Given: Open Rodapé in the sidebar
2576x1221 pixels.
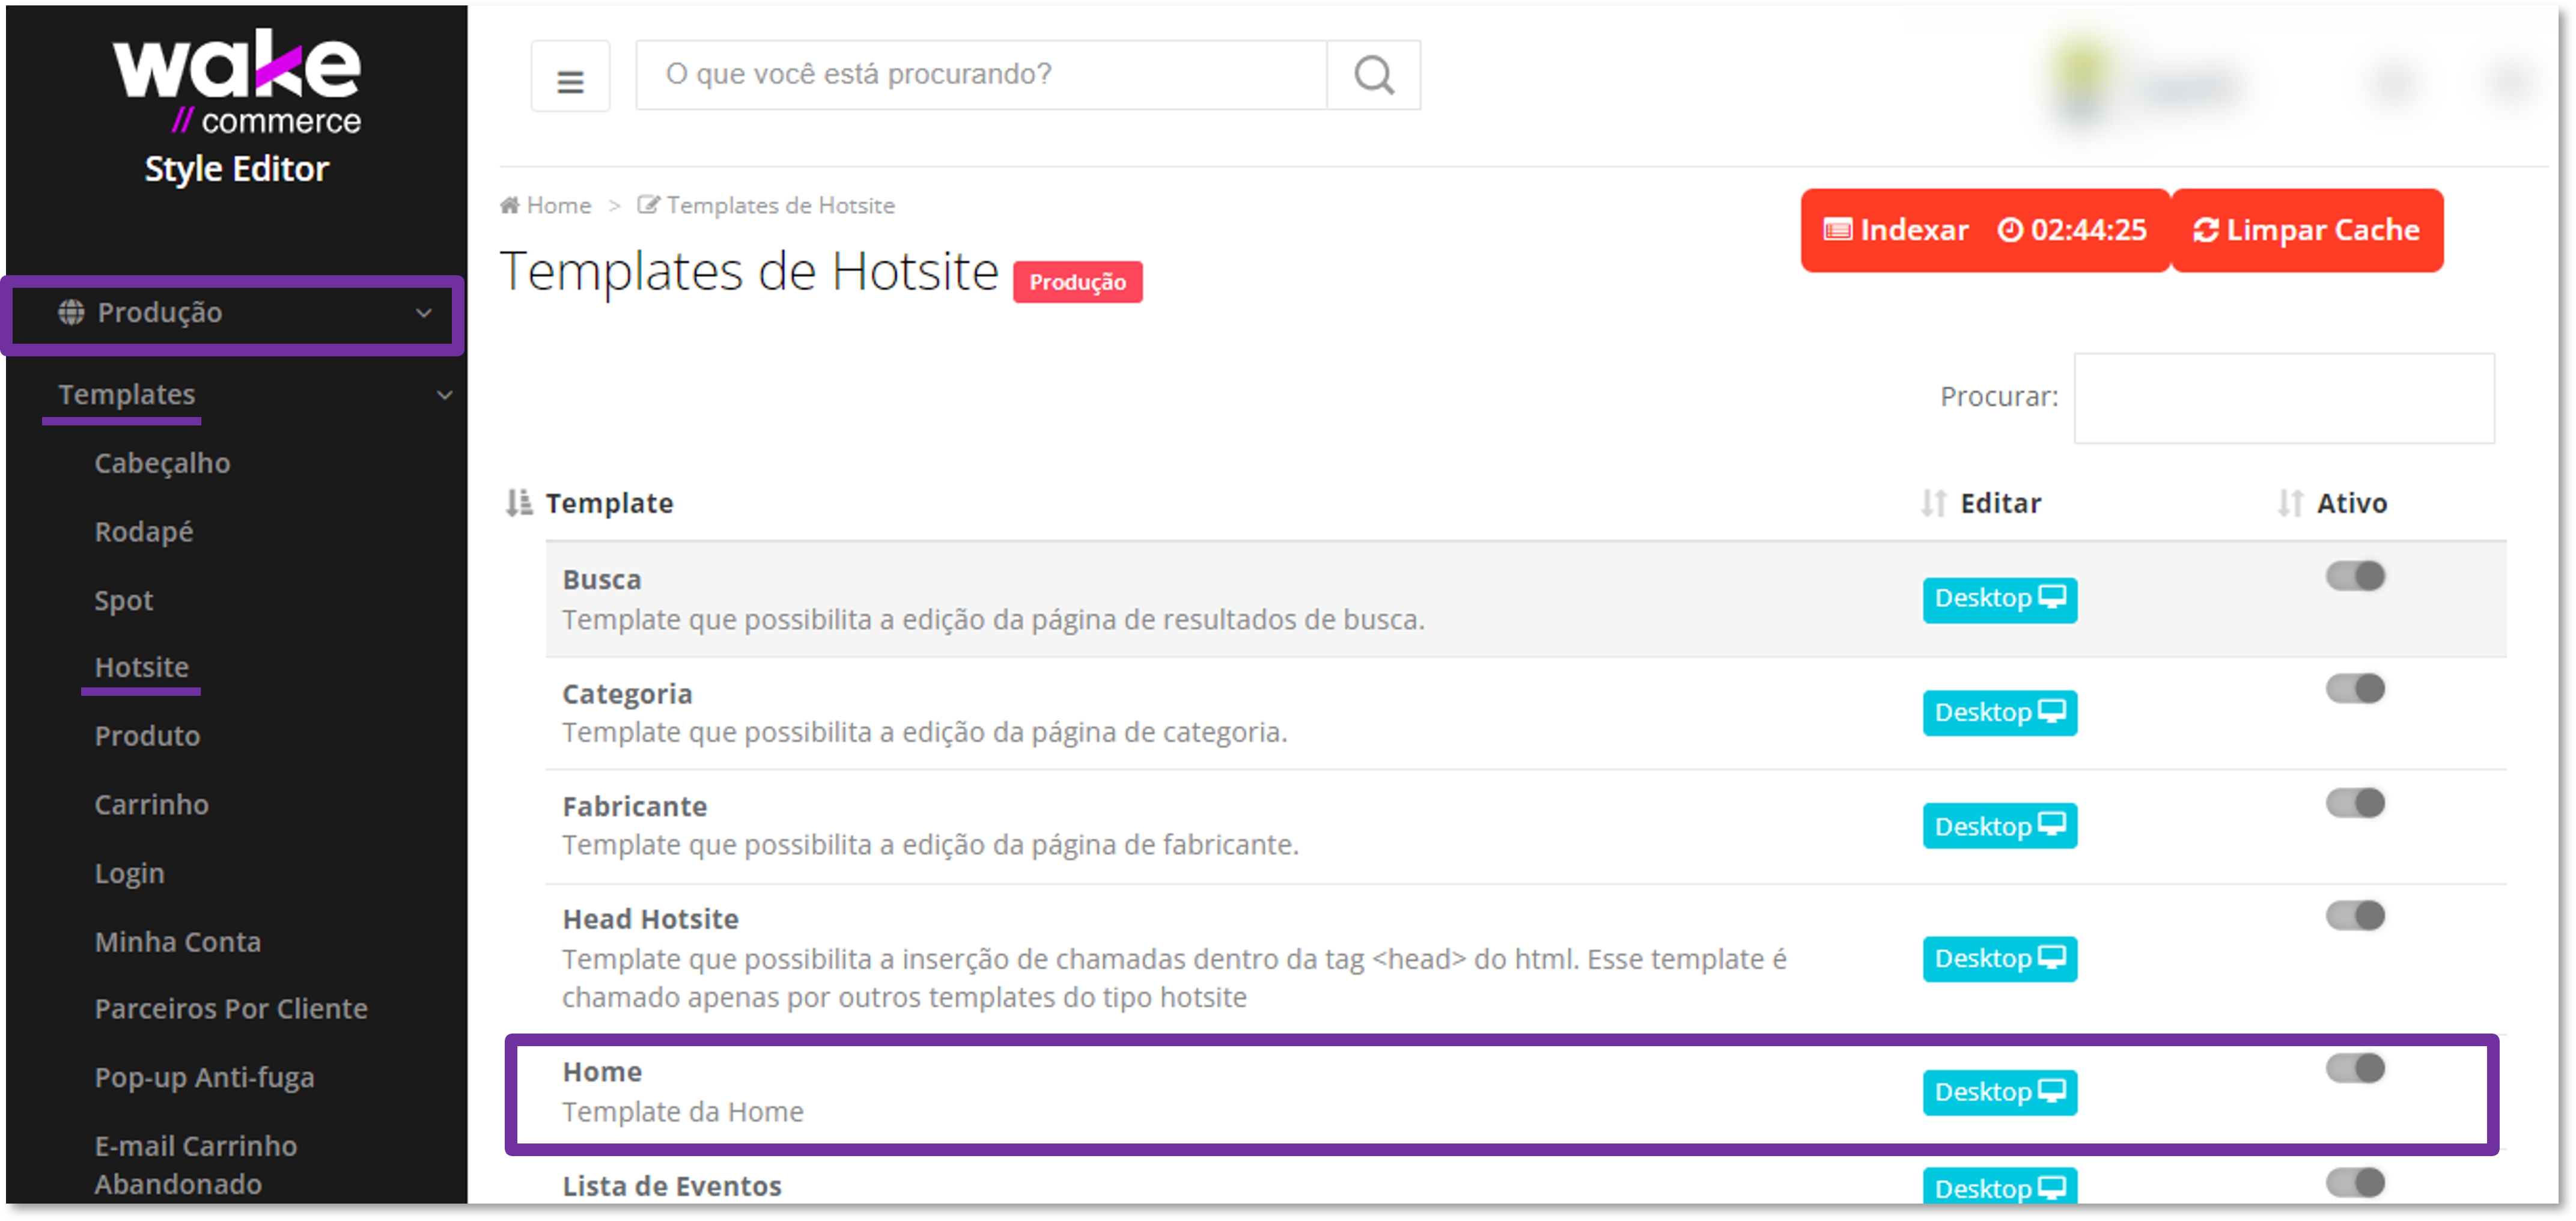Looking at the screenshot, I should click(x=144, y=532).
